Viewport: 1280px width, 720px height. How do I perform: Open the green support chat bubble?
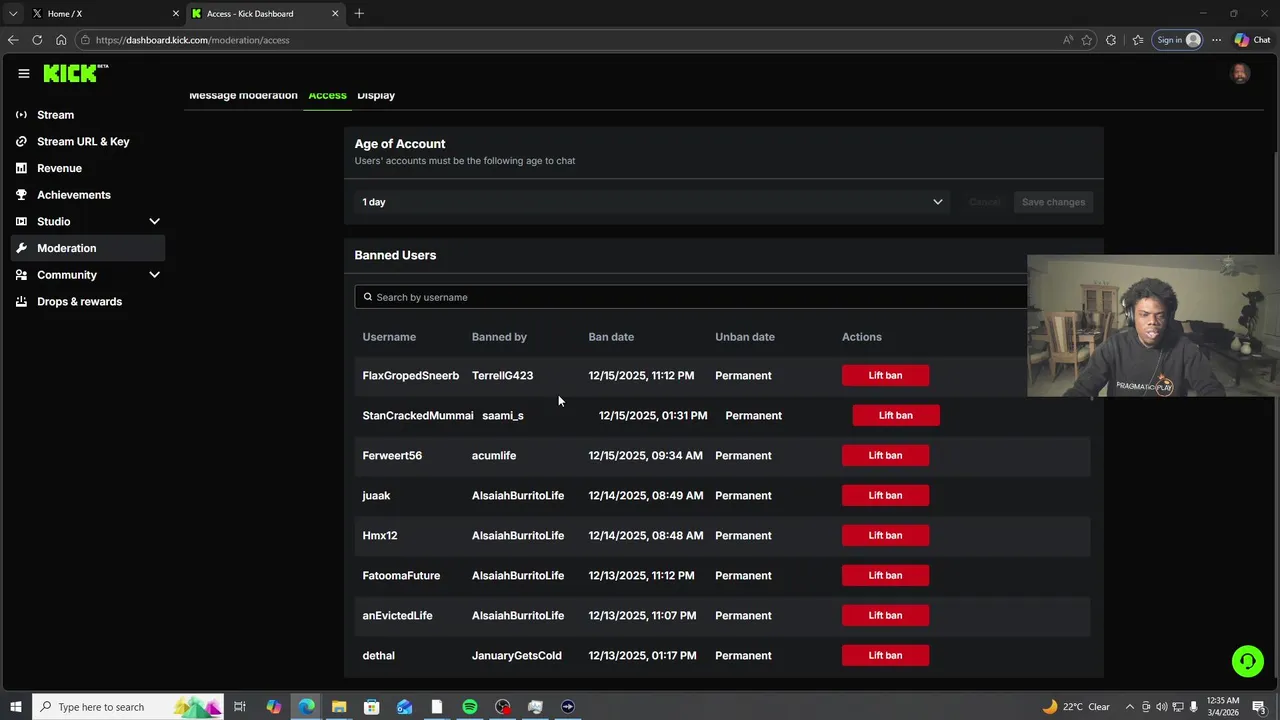(x=1247, y=661)
